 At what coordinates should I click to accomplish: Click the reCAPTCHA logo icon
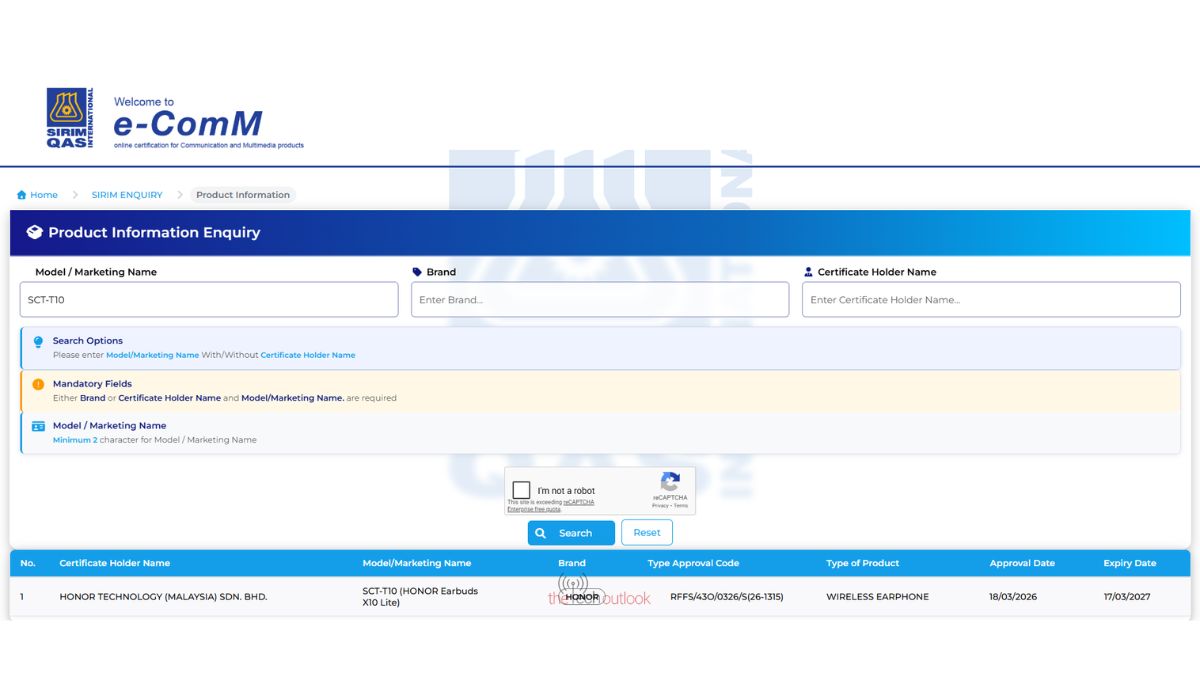(670, 482)
